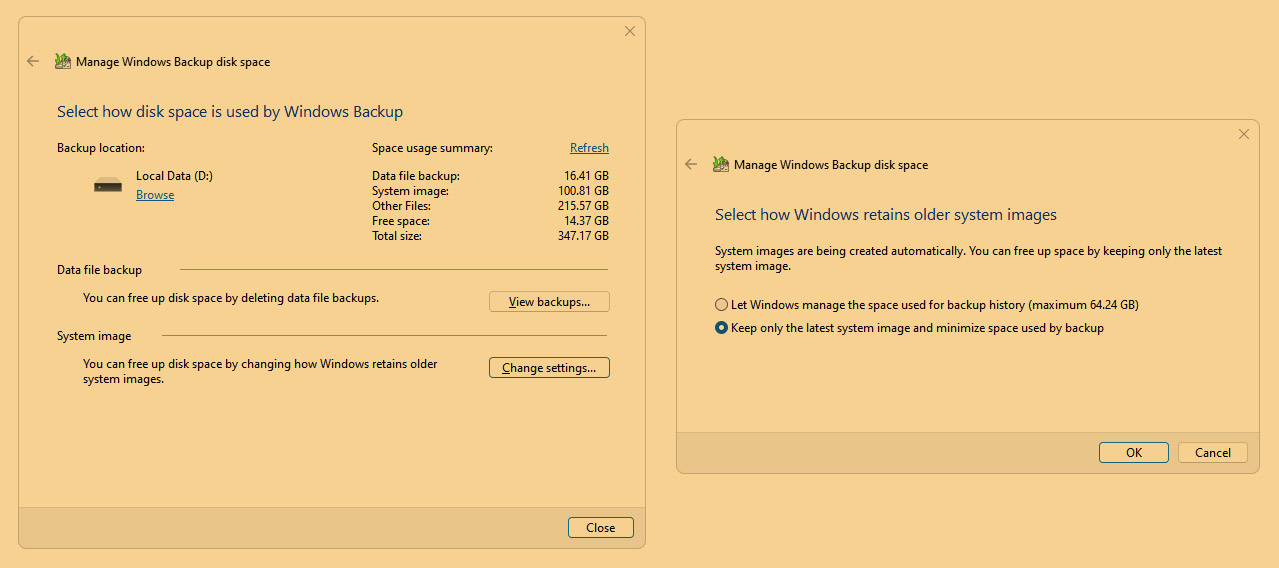Close the right system images dialog
The width and height of the screenshot is (1279, 568).
point(1244,134)
